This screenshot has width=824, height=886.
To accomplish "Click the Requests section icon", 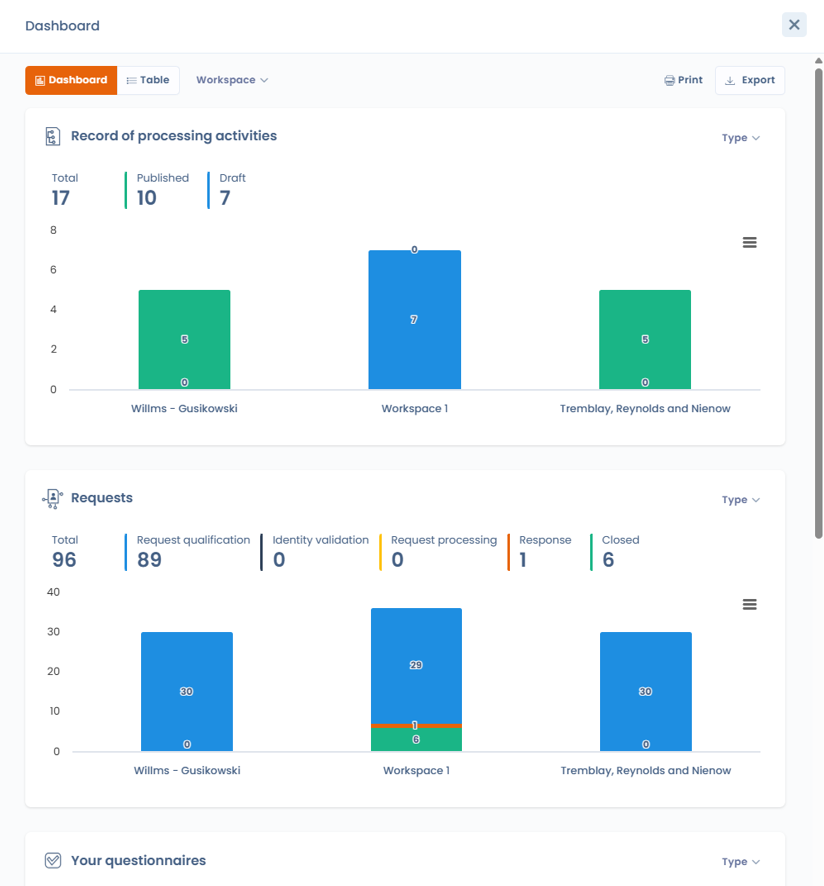I will pyautogui.click(x=53, y=498).
